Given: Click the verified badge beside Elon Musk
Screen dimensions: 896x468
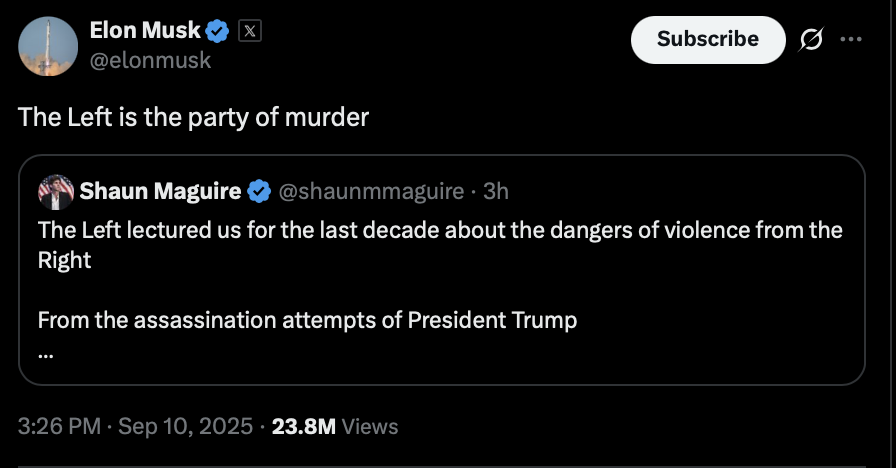Looking at the screenshot, I should coord(218,32).
